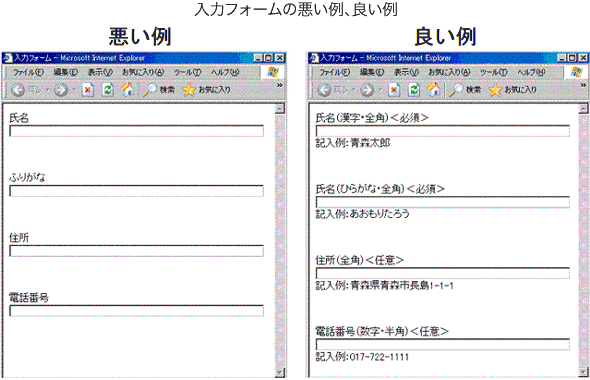
Task: Click ふりがな input field in bad example
Action: coord(136,191)
